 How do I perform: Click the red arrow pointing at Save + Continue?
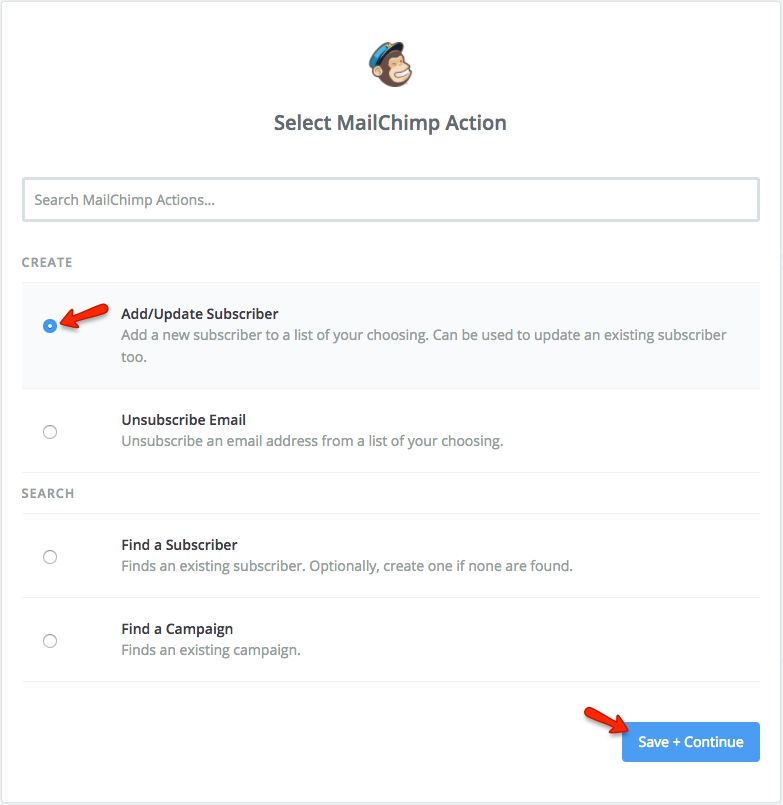603,721
